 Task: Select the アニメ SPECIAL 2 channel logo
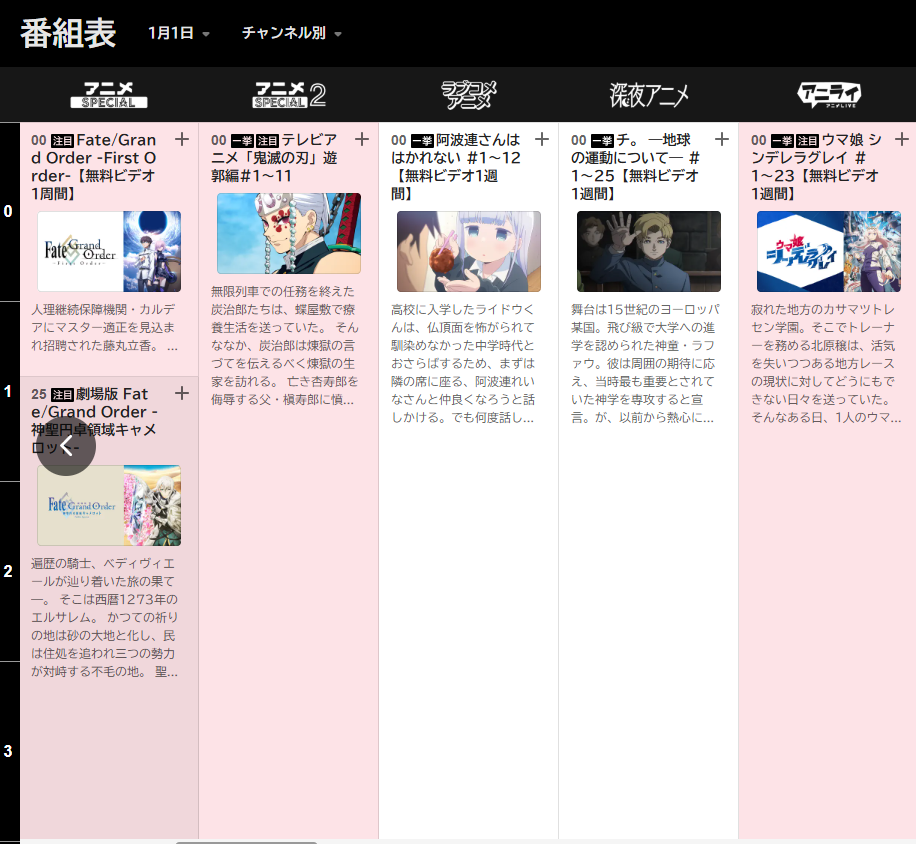(x=289, y=95)
